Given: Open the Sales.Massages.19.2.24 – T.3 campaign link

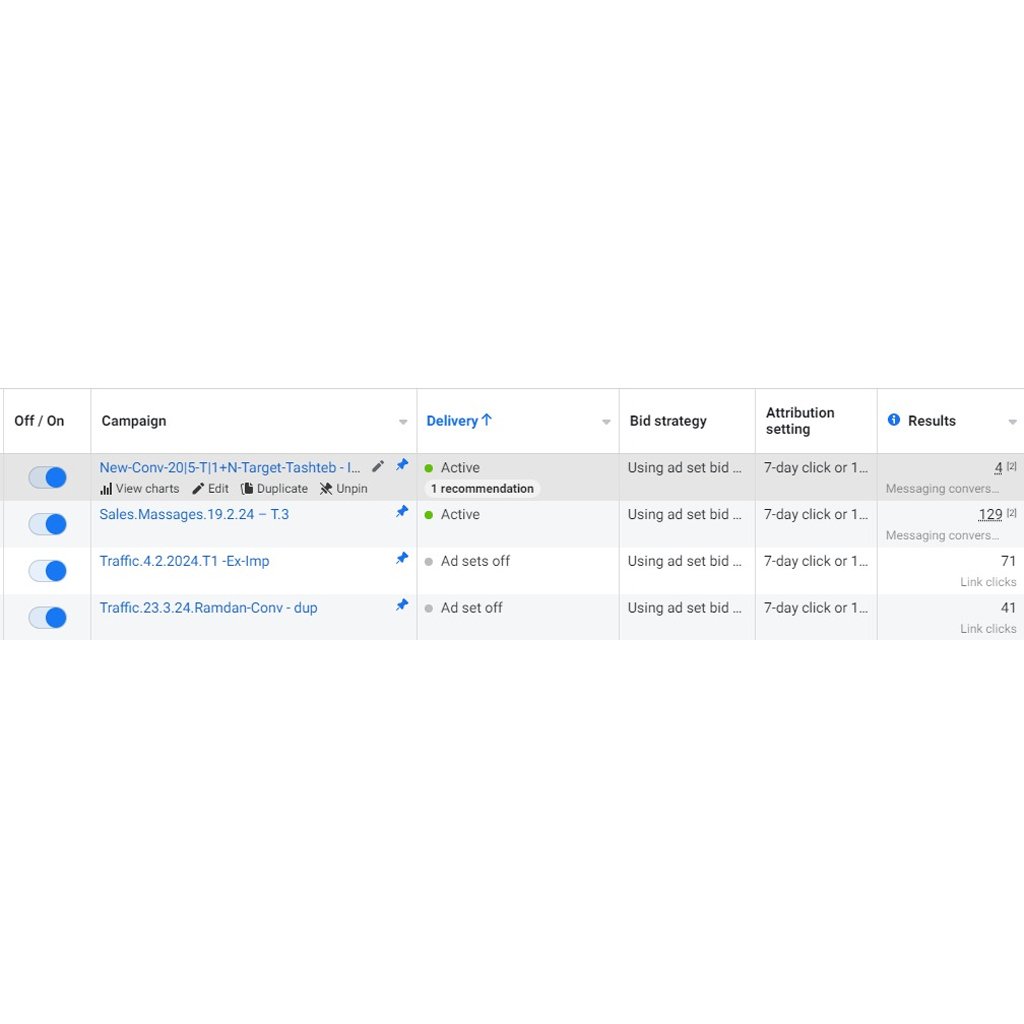Looking at the screenshot, I should [x=194, y=515].
